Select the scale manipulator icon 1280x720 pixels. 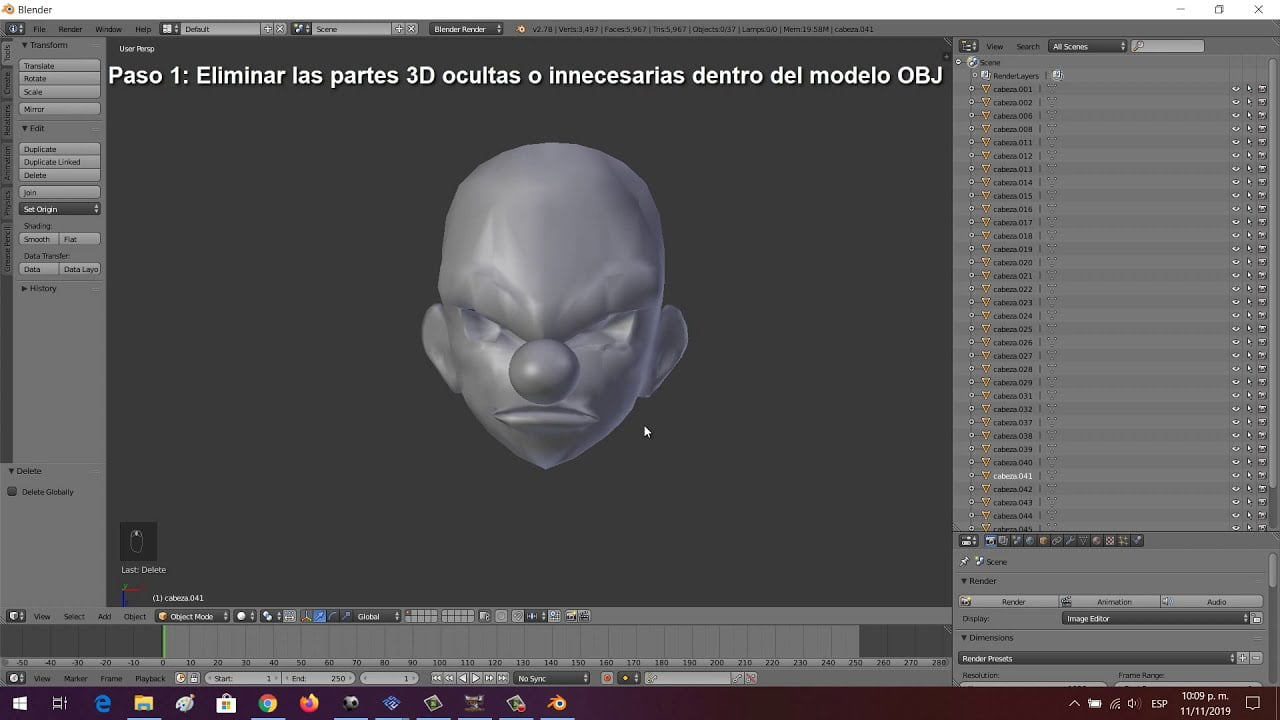[x=345, y=616]
